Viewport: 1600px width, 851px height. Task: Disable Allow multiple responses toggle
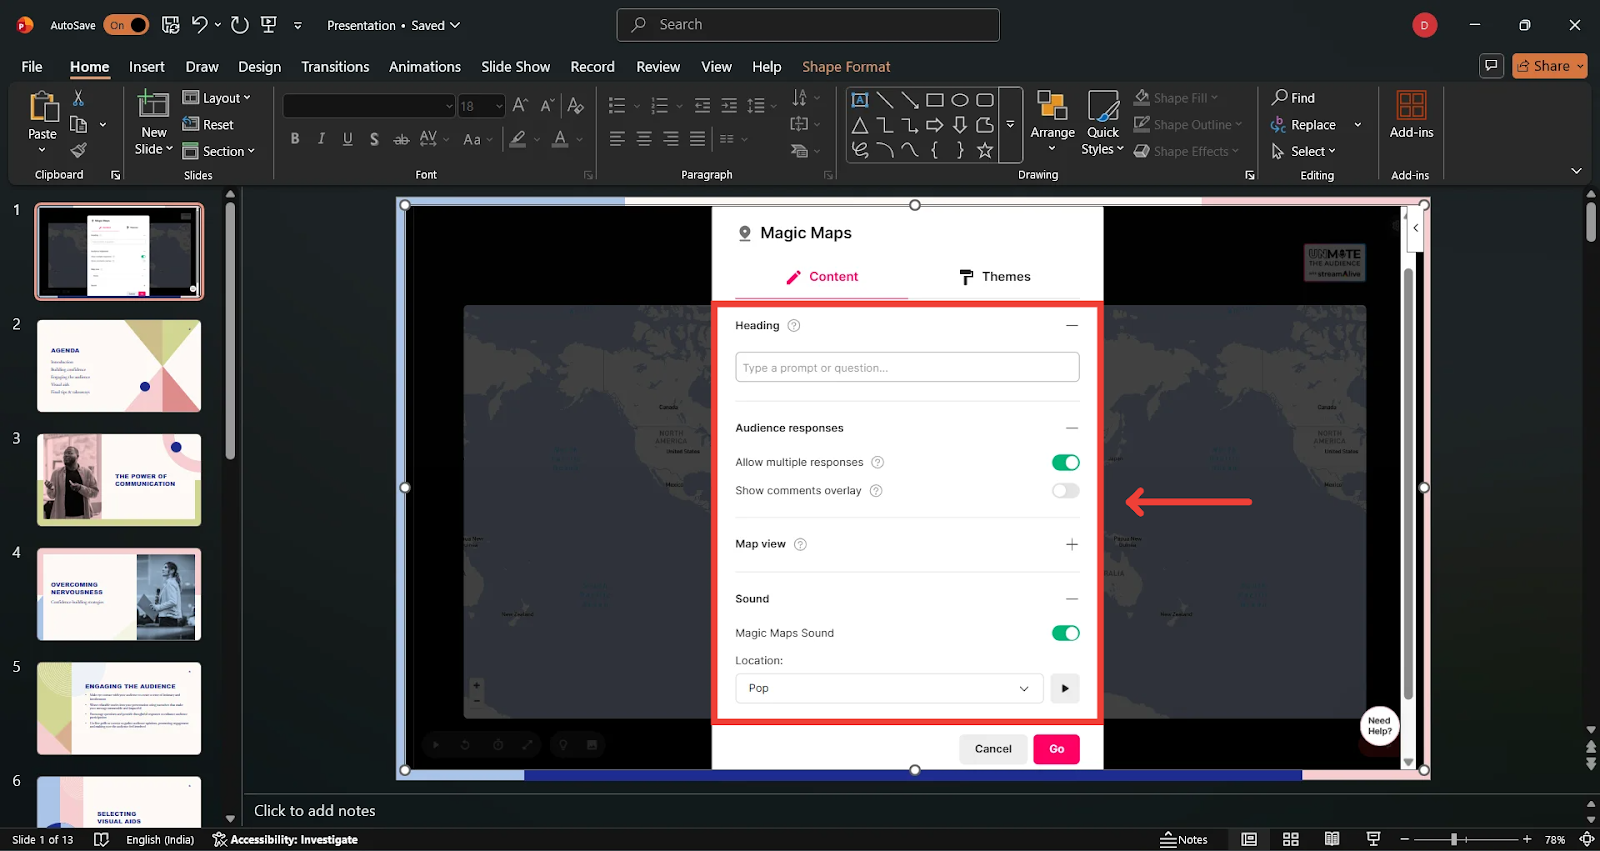[1065, 462]
